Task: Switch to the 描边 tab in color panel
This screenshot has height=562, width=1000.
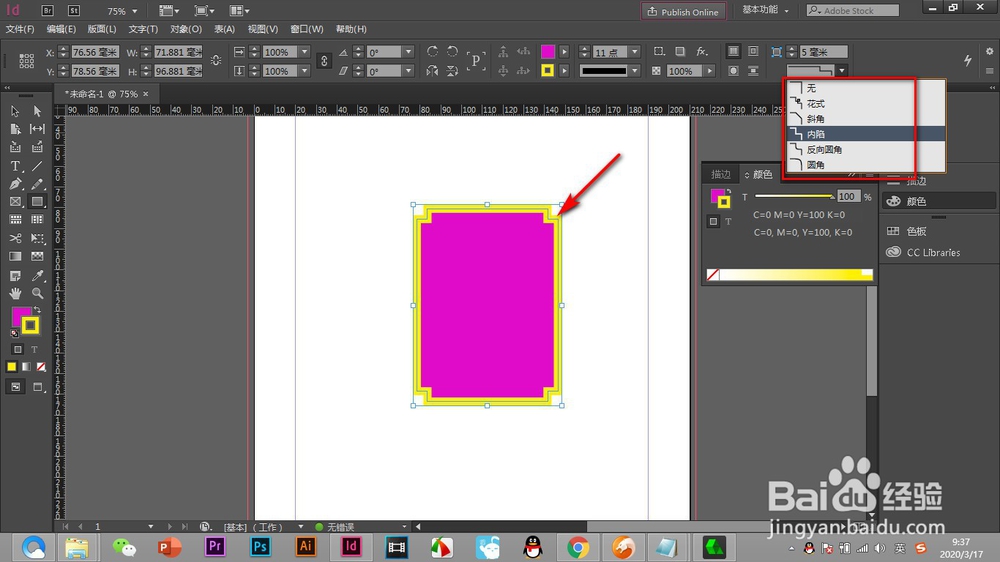Action: coord(721,174)
